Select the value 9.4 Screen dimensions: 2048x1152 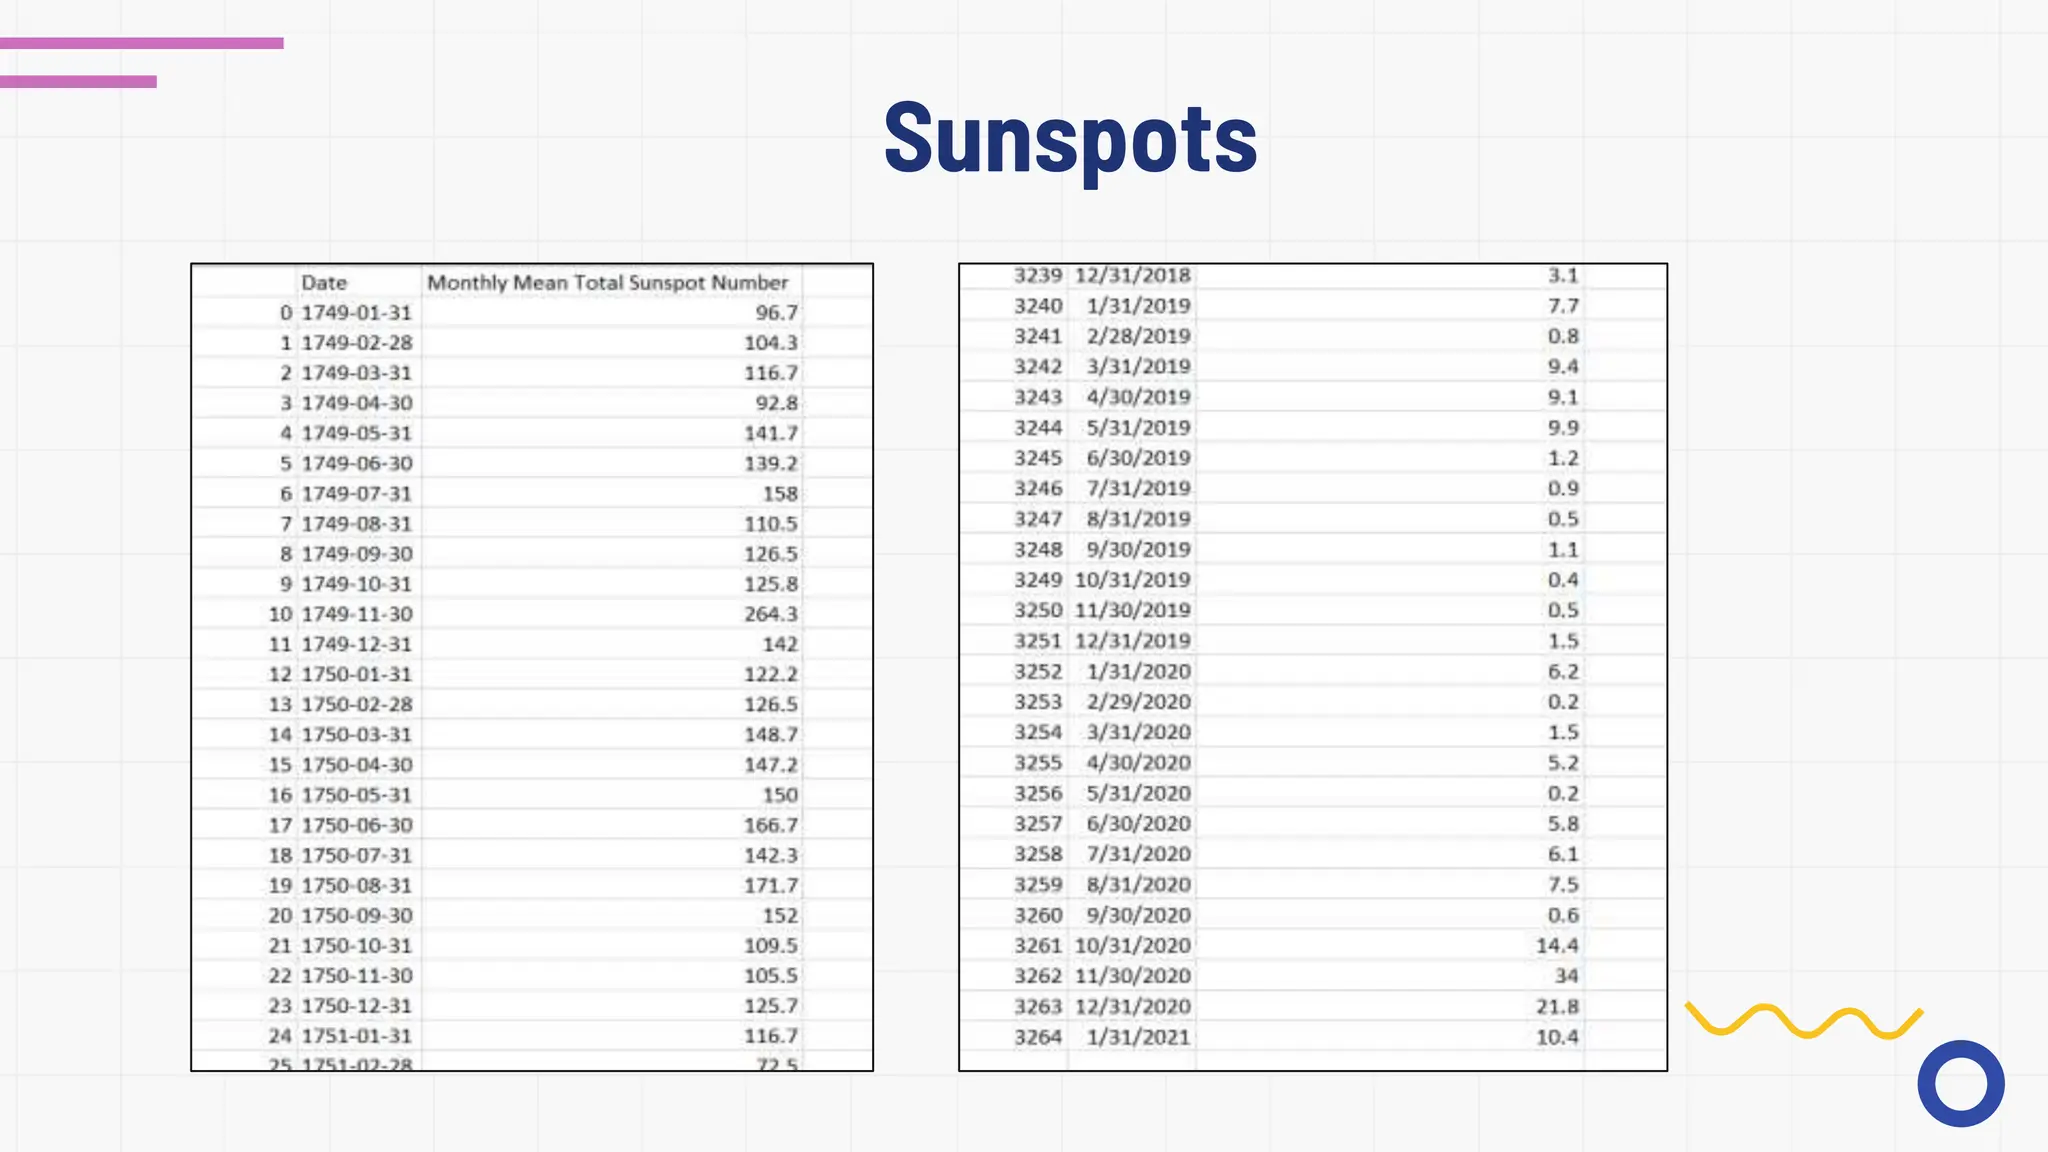coord(1563,366)
